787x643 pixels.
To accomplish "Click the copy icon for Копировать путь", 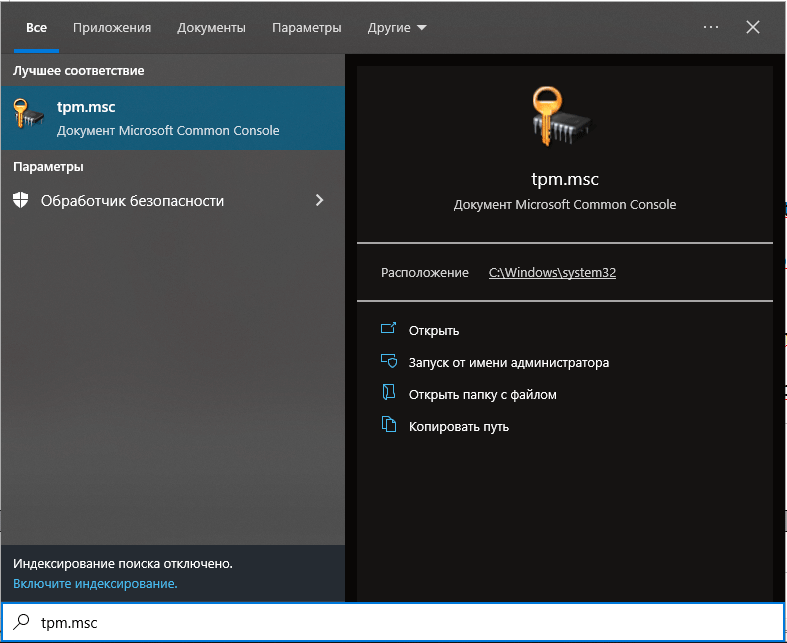I will tap(388, 425).
